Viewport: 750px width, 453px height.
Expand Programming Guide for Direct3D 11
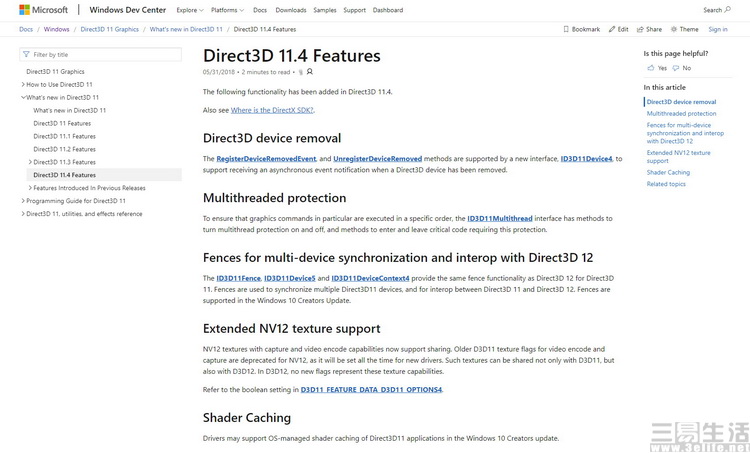click(x=22, y=201)
